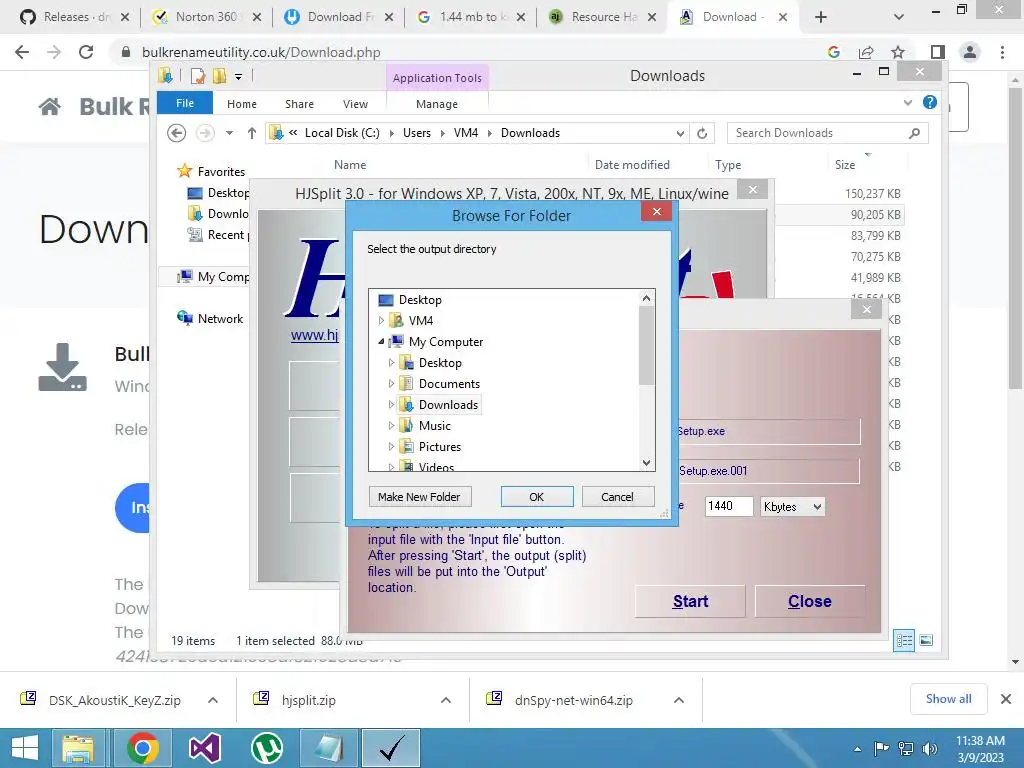Click Explorer back navigation arrow

click(x=176, y=133)
